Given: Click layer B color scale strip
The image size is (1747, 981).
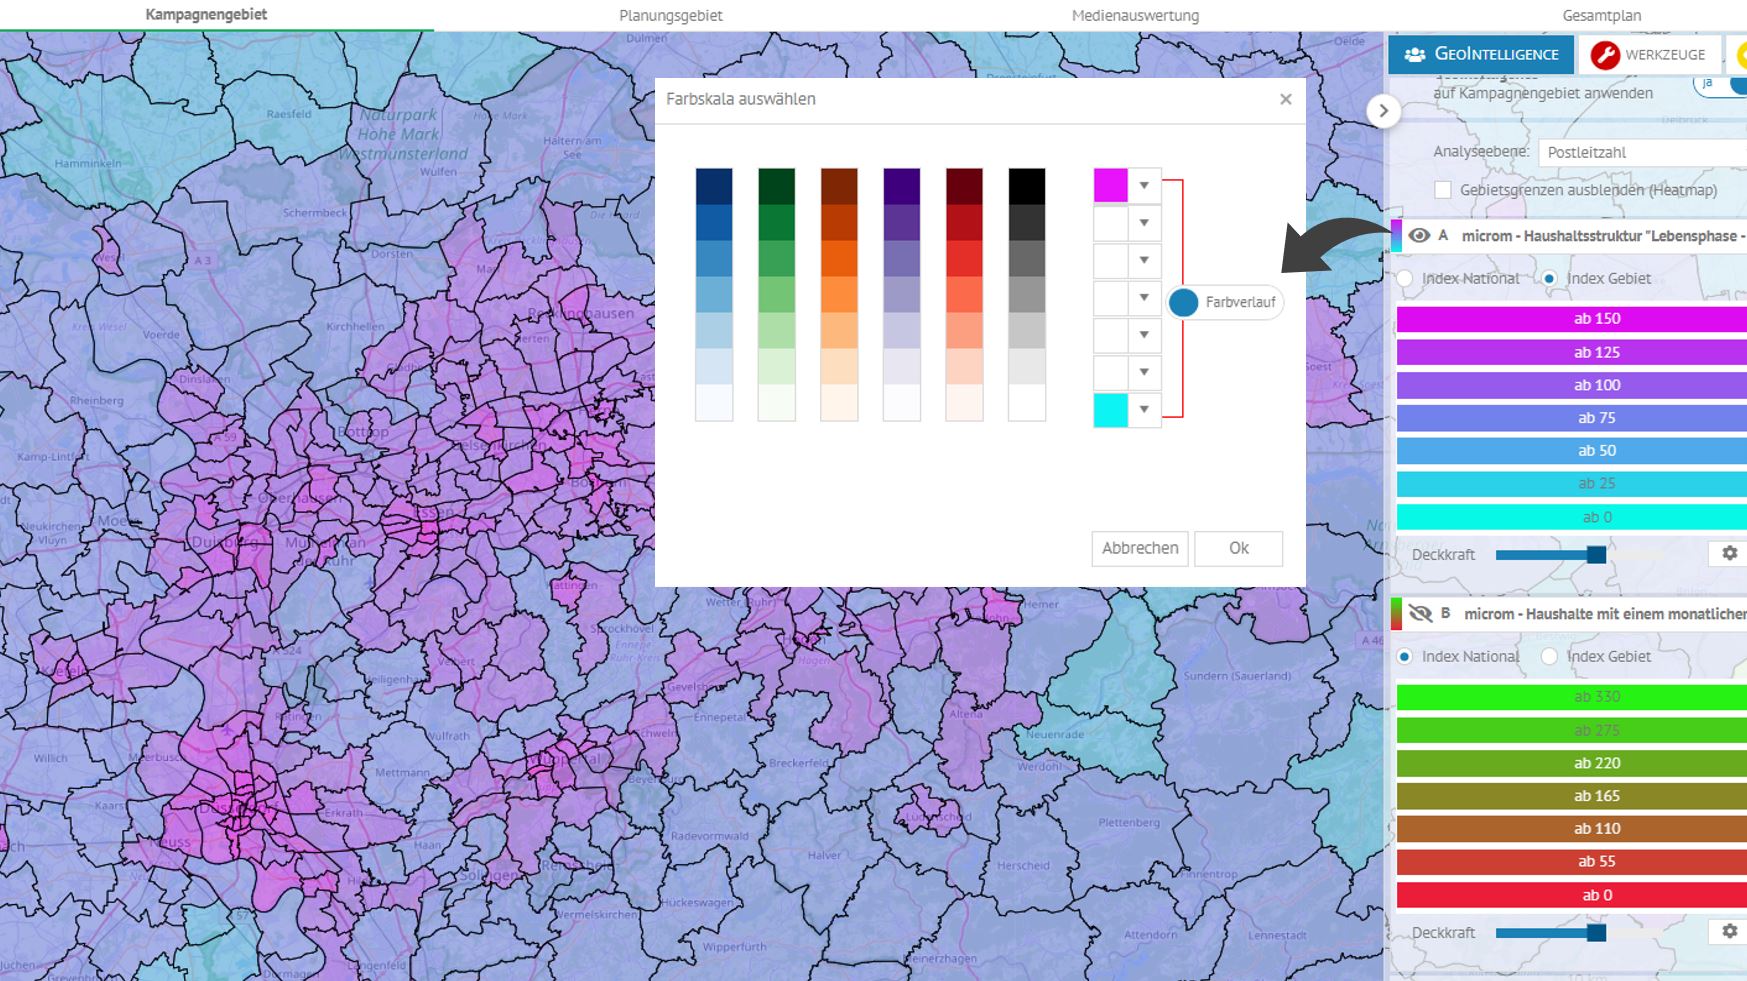Looking at the screenshot, I should pyautogui.click(x=1396, y=614).
